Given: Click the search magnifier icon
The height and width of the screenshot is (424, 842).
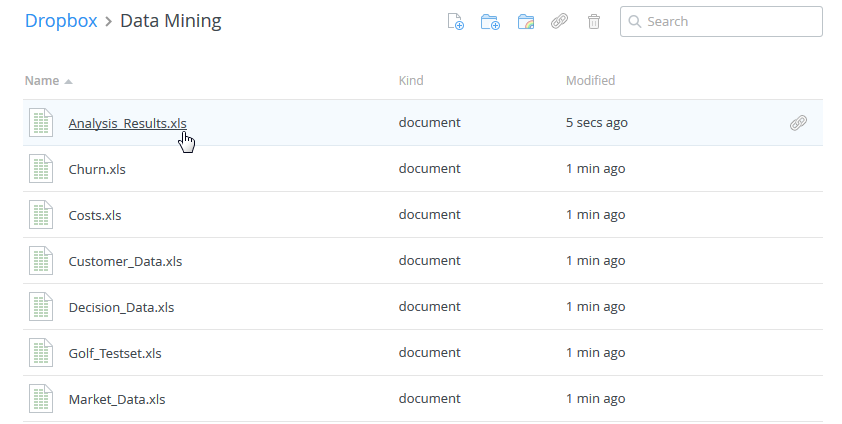Looking at the screenshot, I should pyautogui.click(x=635, y=22).
